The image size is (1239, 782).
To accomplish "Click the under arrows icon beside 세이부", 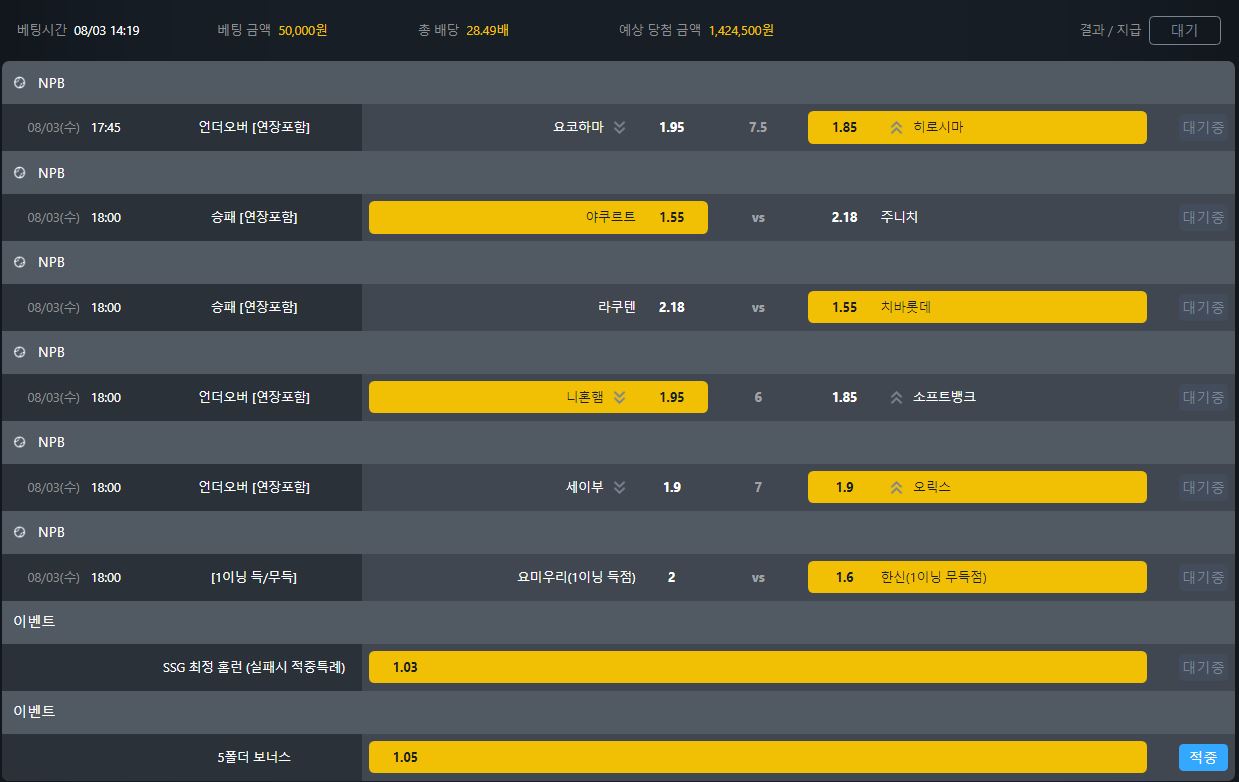I will [619, 487].
